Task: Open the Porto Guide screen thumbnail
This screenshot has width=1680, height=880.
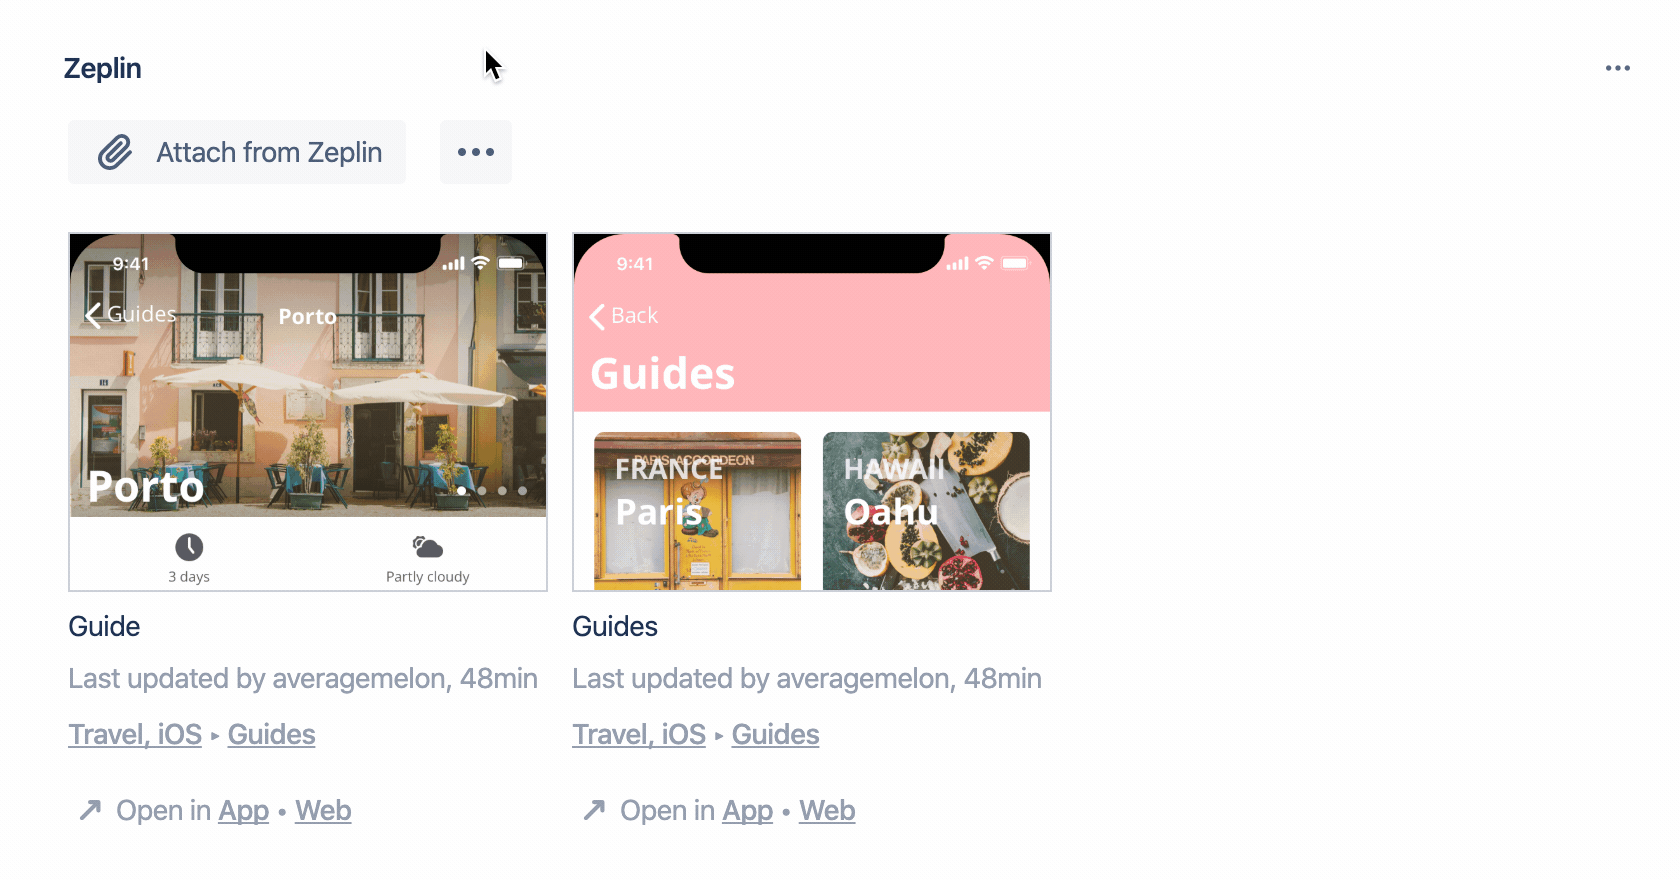Action: click(x=308, y=412)
